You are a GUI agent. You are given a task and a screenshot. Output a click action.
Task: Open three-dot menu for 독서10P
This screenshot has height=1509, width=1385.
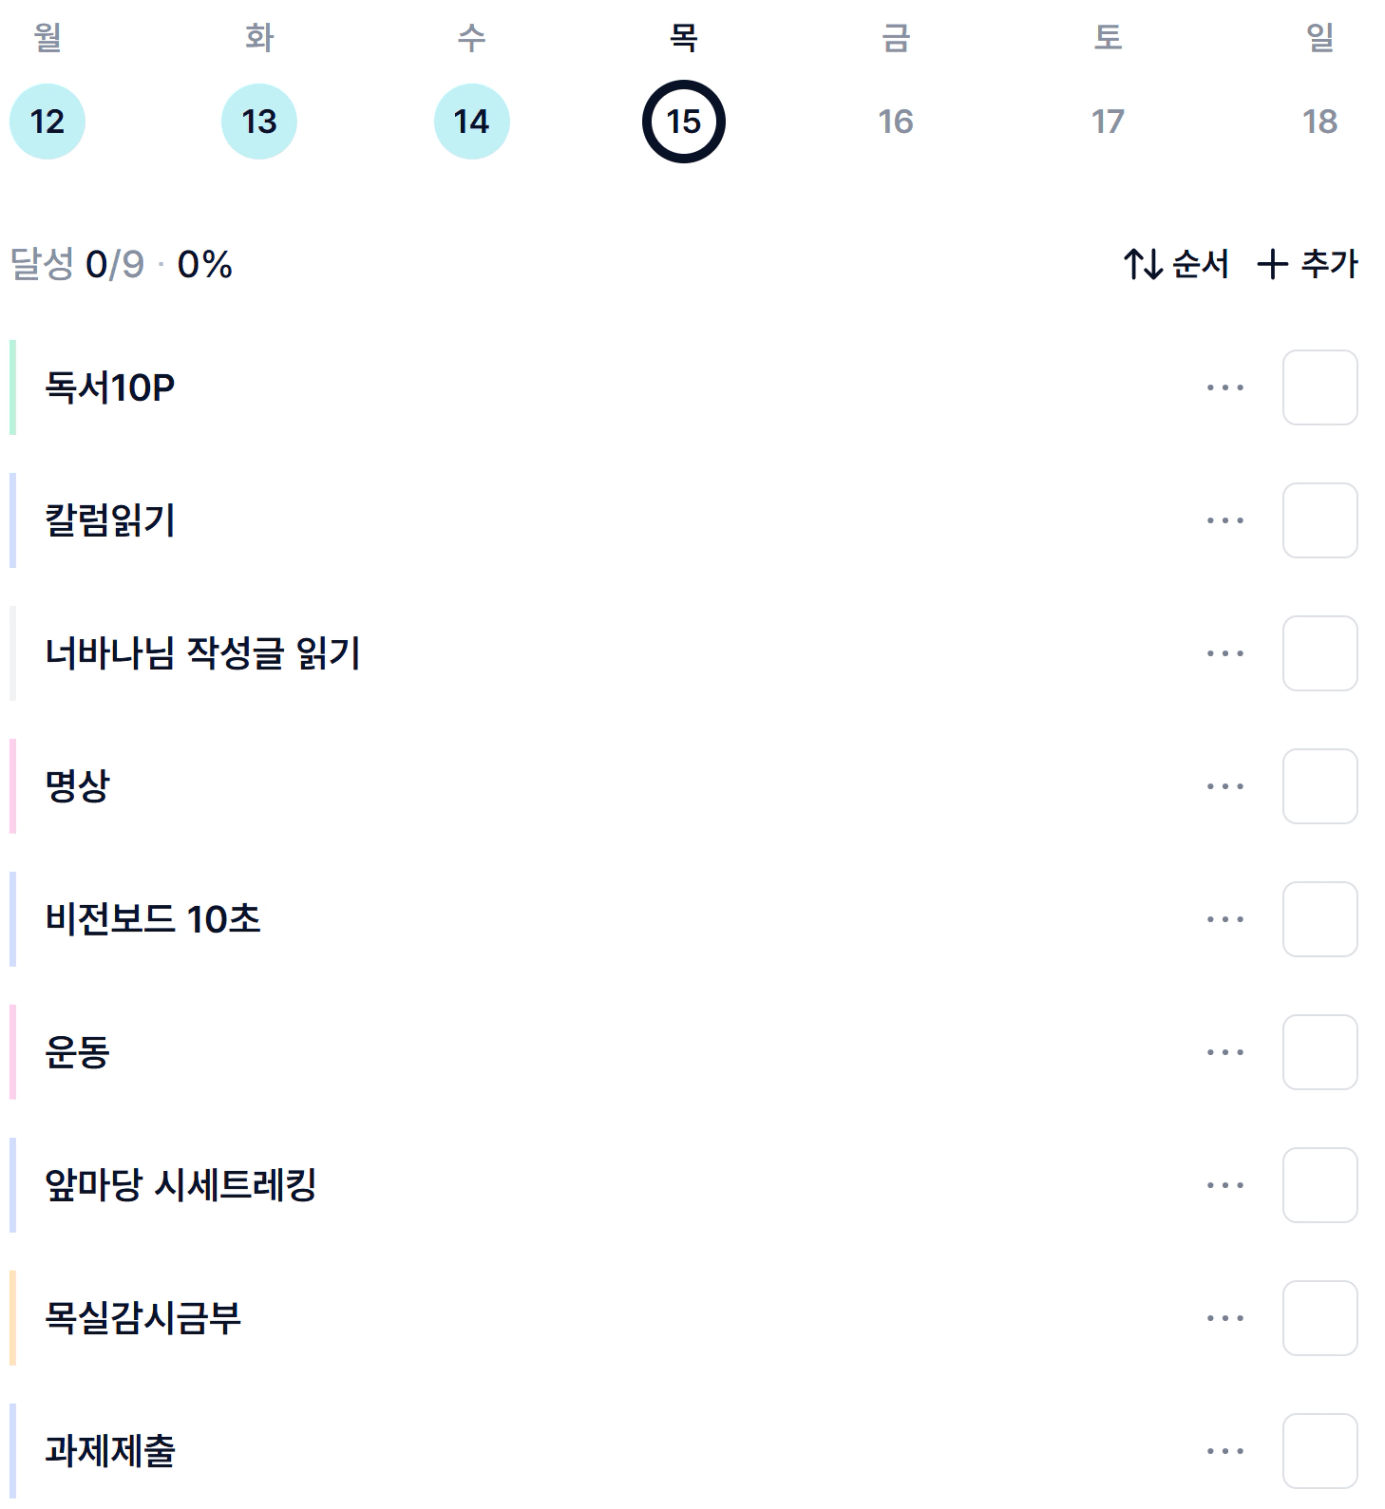pos(1224,387)
